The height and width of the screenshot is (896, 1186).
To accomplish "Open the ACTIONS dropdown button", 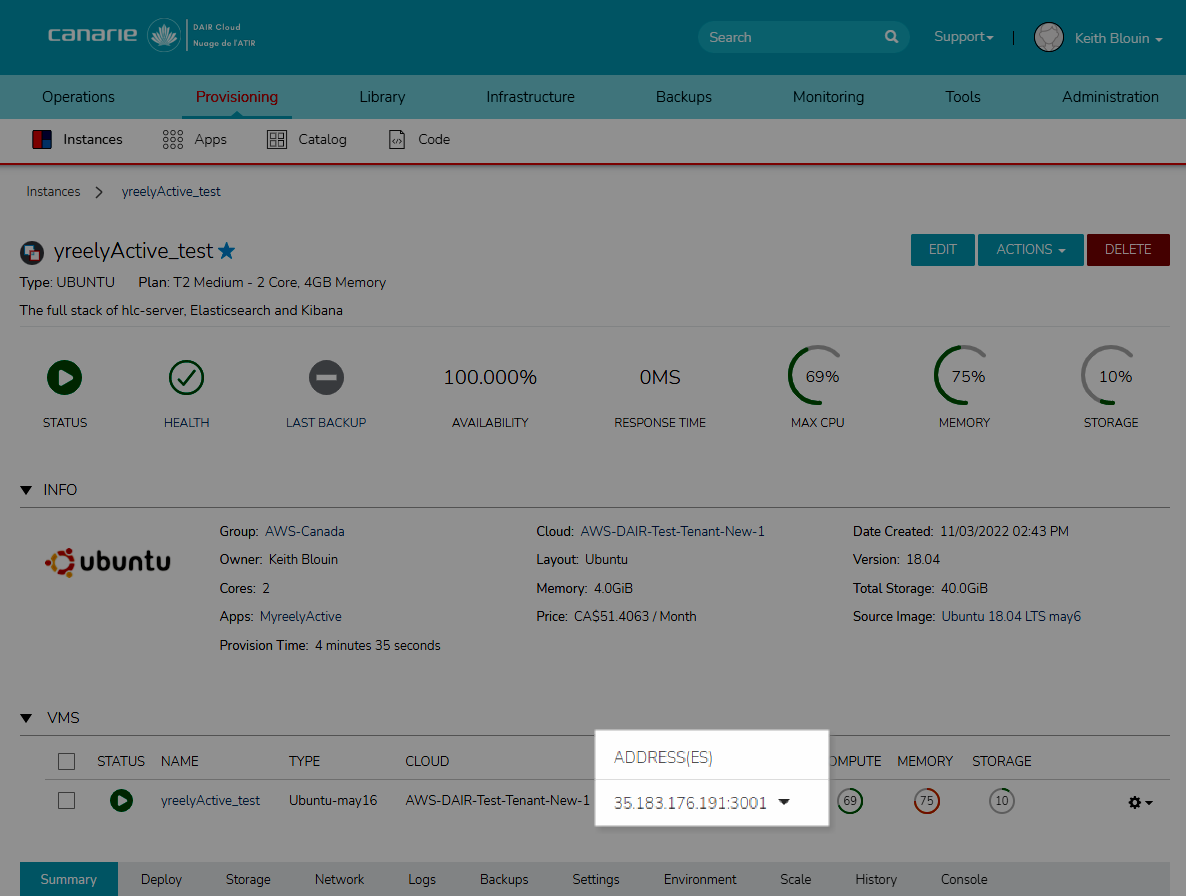I will 1031,250.
